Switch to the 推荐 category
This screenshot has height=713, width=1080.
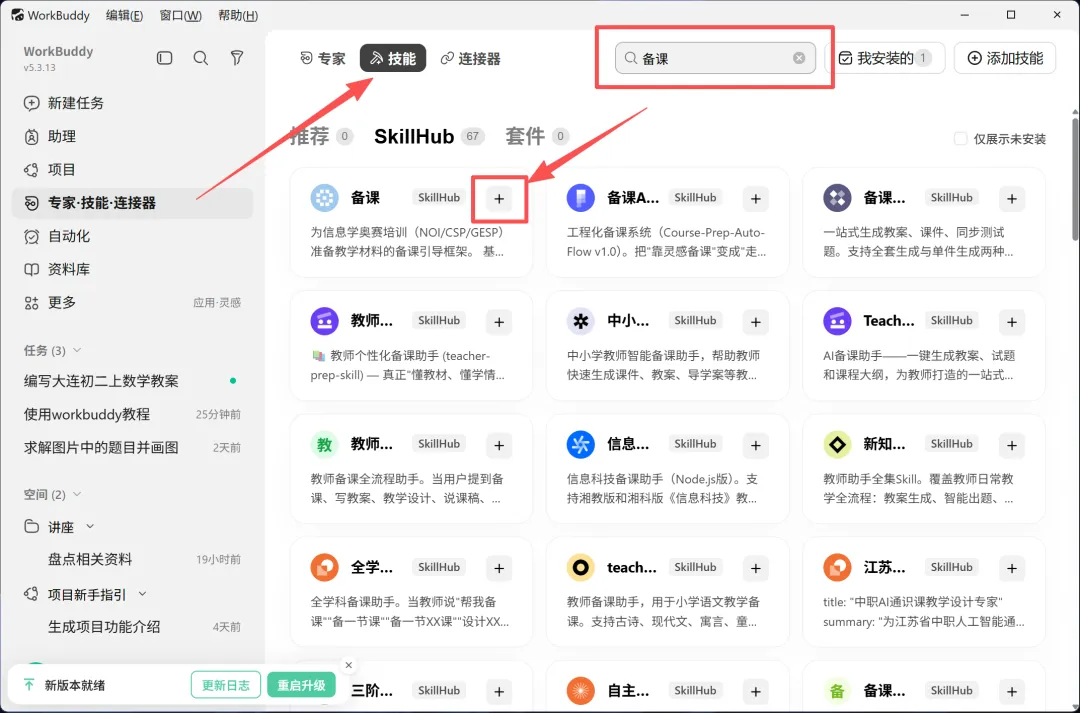click(x=321, y=136)
